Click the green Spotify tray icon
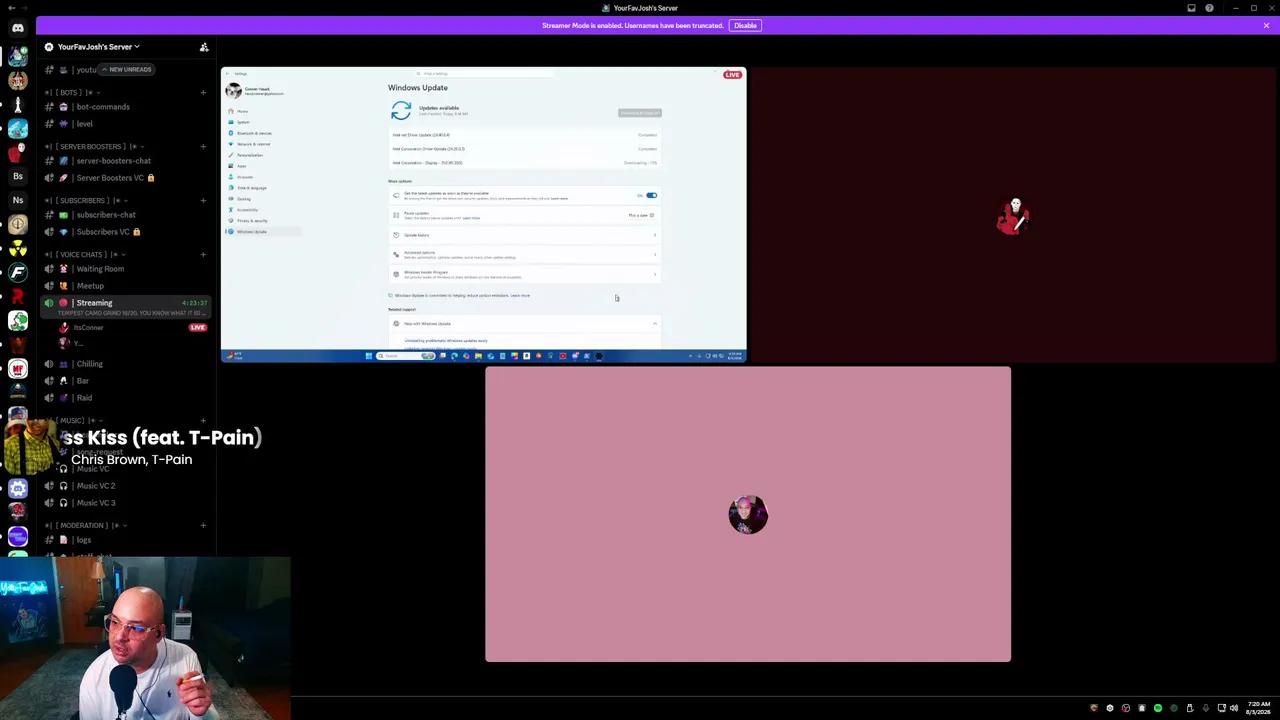The width and height of the screenshot is (1280, 720). pyautogui.click(x=1158, y=708)
